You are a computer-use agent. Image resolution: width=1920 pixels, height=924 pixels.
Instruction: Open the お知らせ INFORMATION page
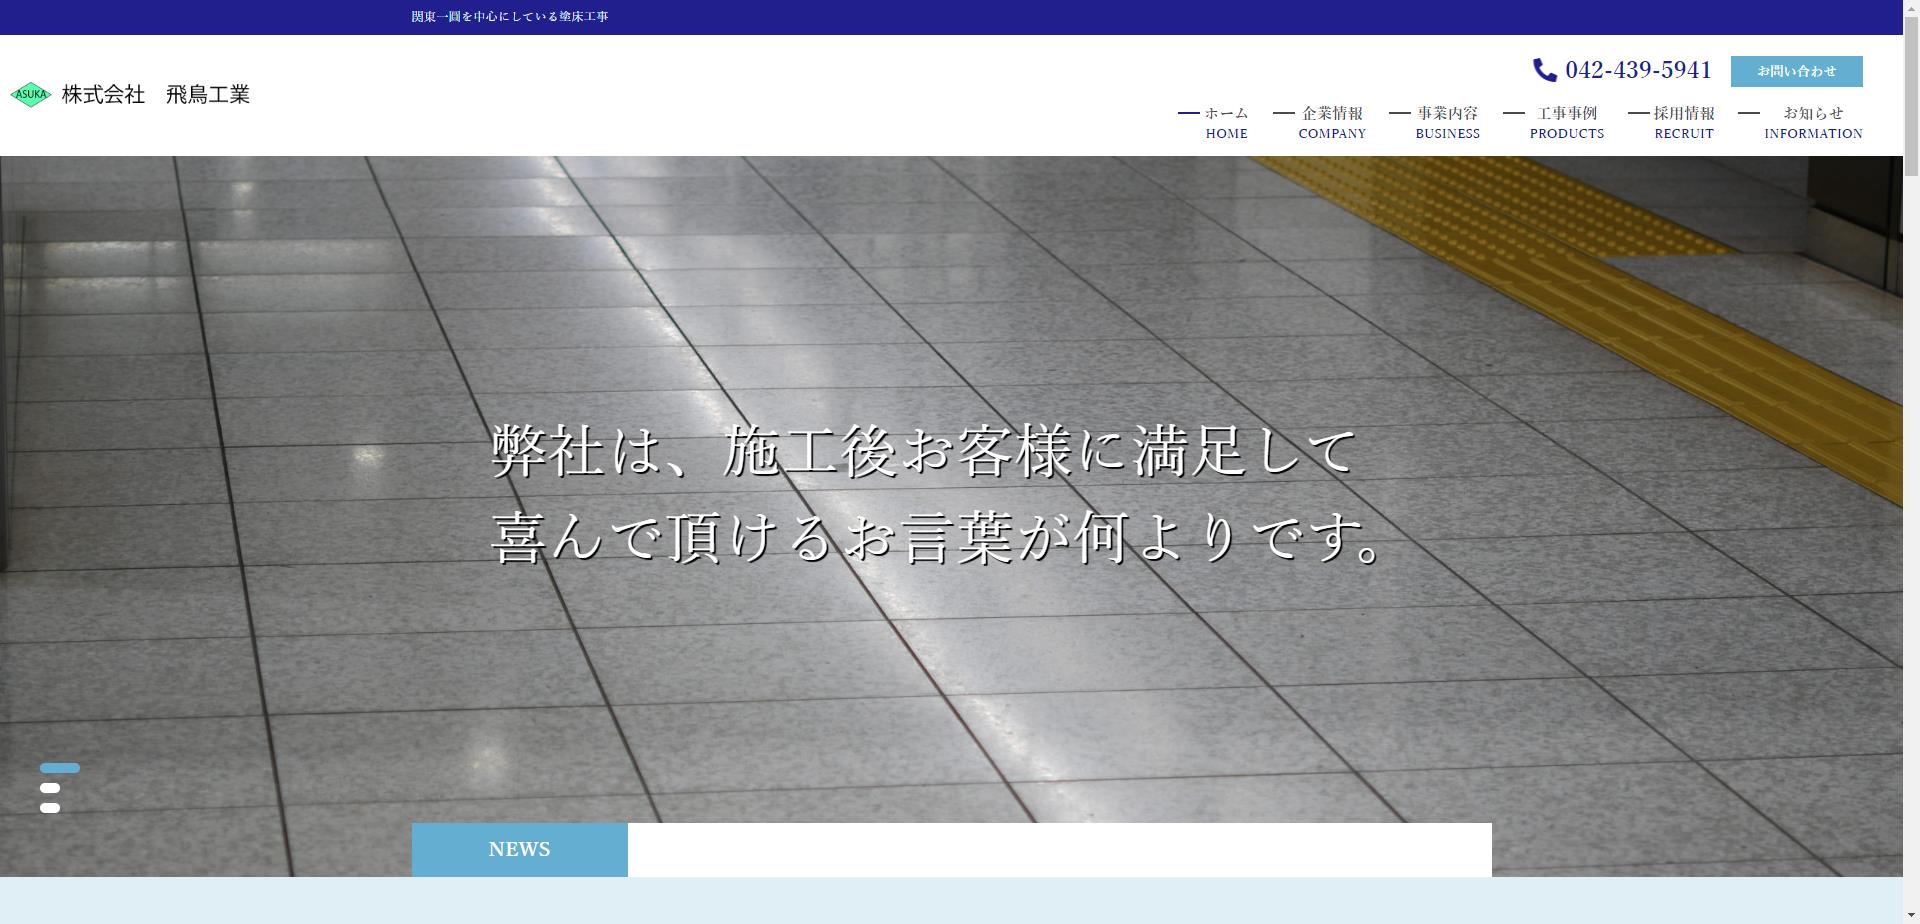click(x=1812, y=122)
